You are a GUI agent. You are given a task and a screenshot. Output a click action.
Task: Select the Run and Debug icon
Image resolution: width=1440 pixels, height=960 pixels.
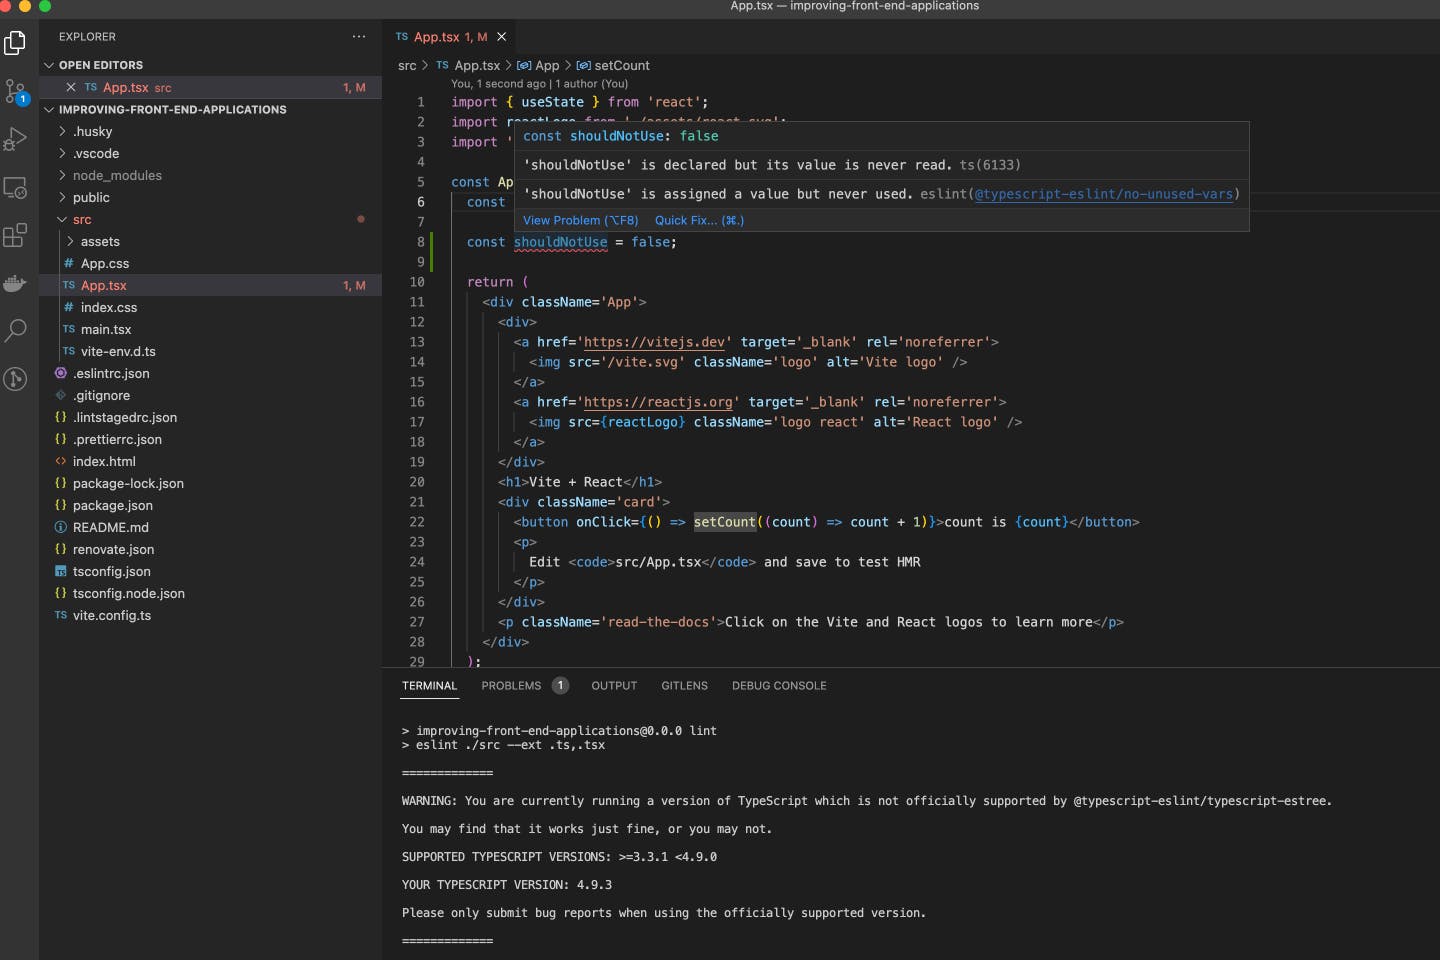[16, 139]
